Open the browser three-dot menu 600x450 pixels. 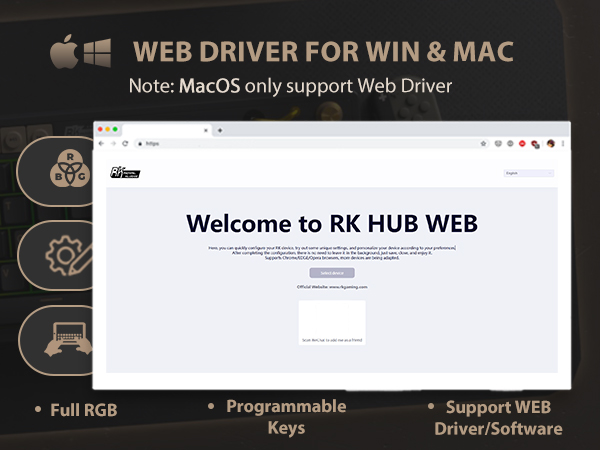coord(563,143)
